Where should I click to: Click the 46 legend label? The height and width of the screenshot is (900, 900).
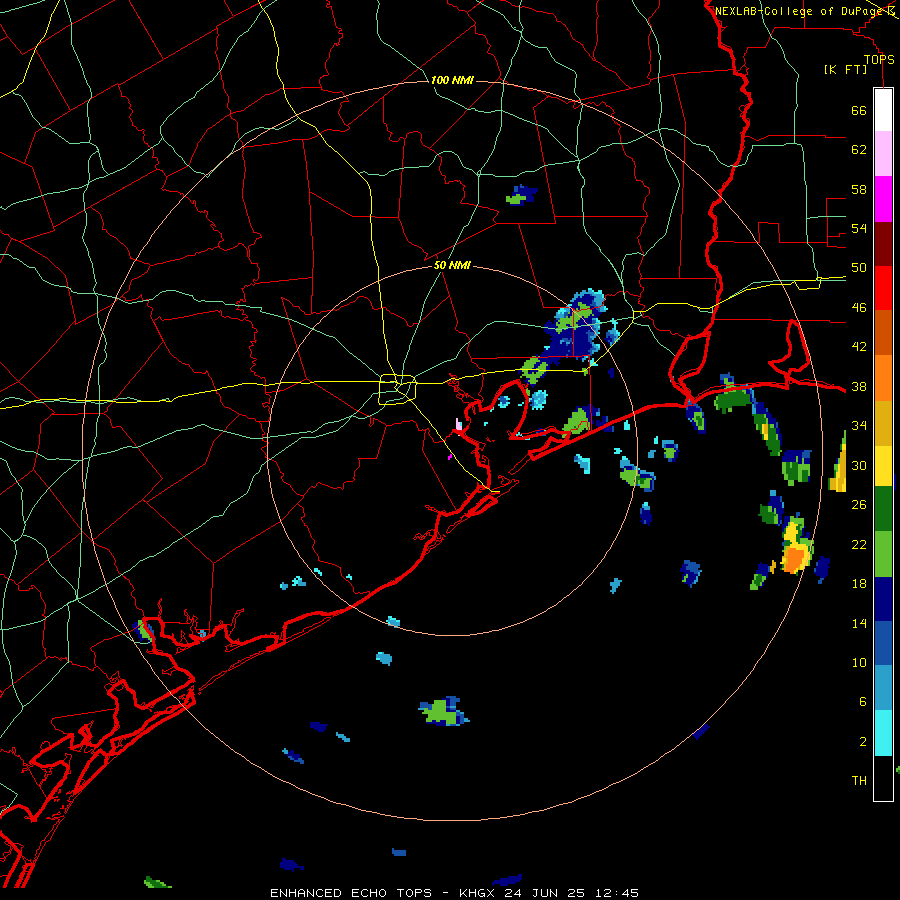tap(859, 308)
